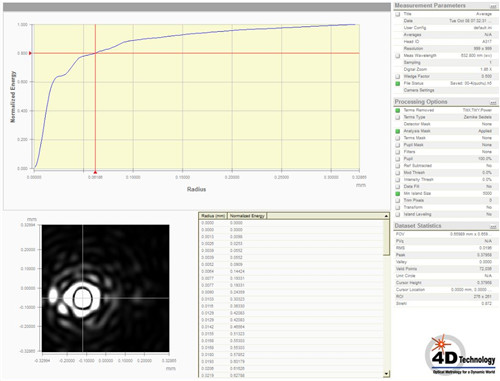Screen dimensions: 500x381
Task: Open Dataset Statistics panel options button
Action: coord(493,227)
